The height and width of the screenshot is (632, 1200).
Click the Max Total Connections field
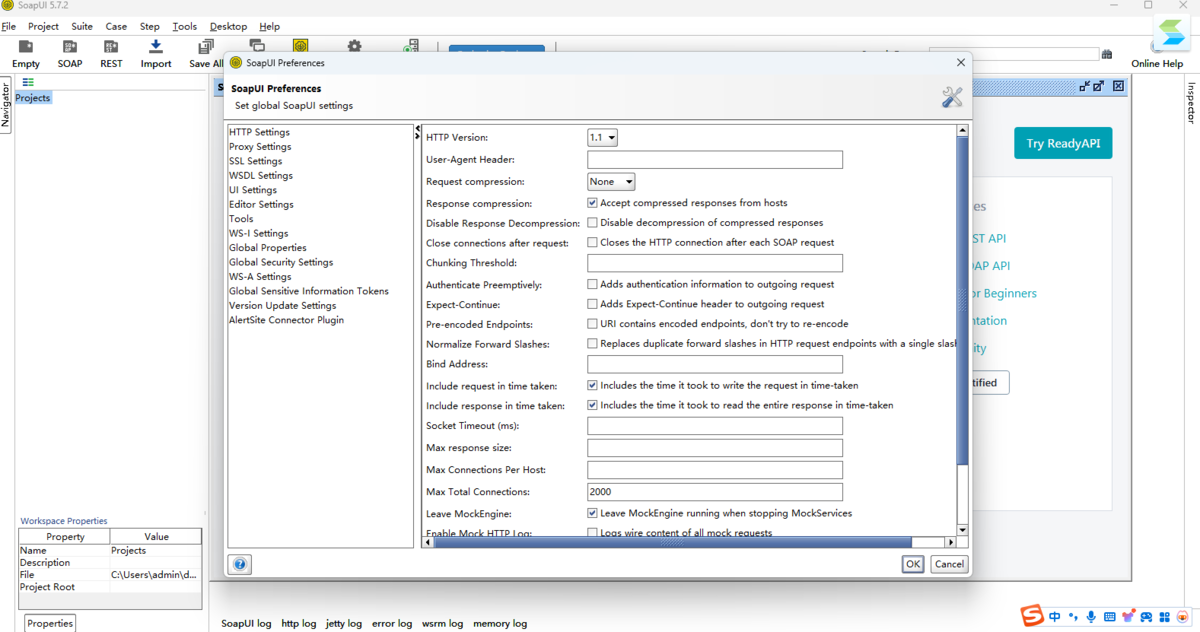714,492
